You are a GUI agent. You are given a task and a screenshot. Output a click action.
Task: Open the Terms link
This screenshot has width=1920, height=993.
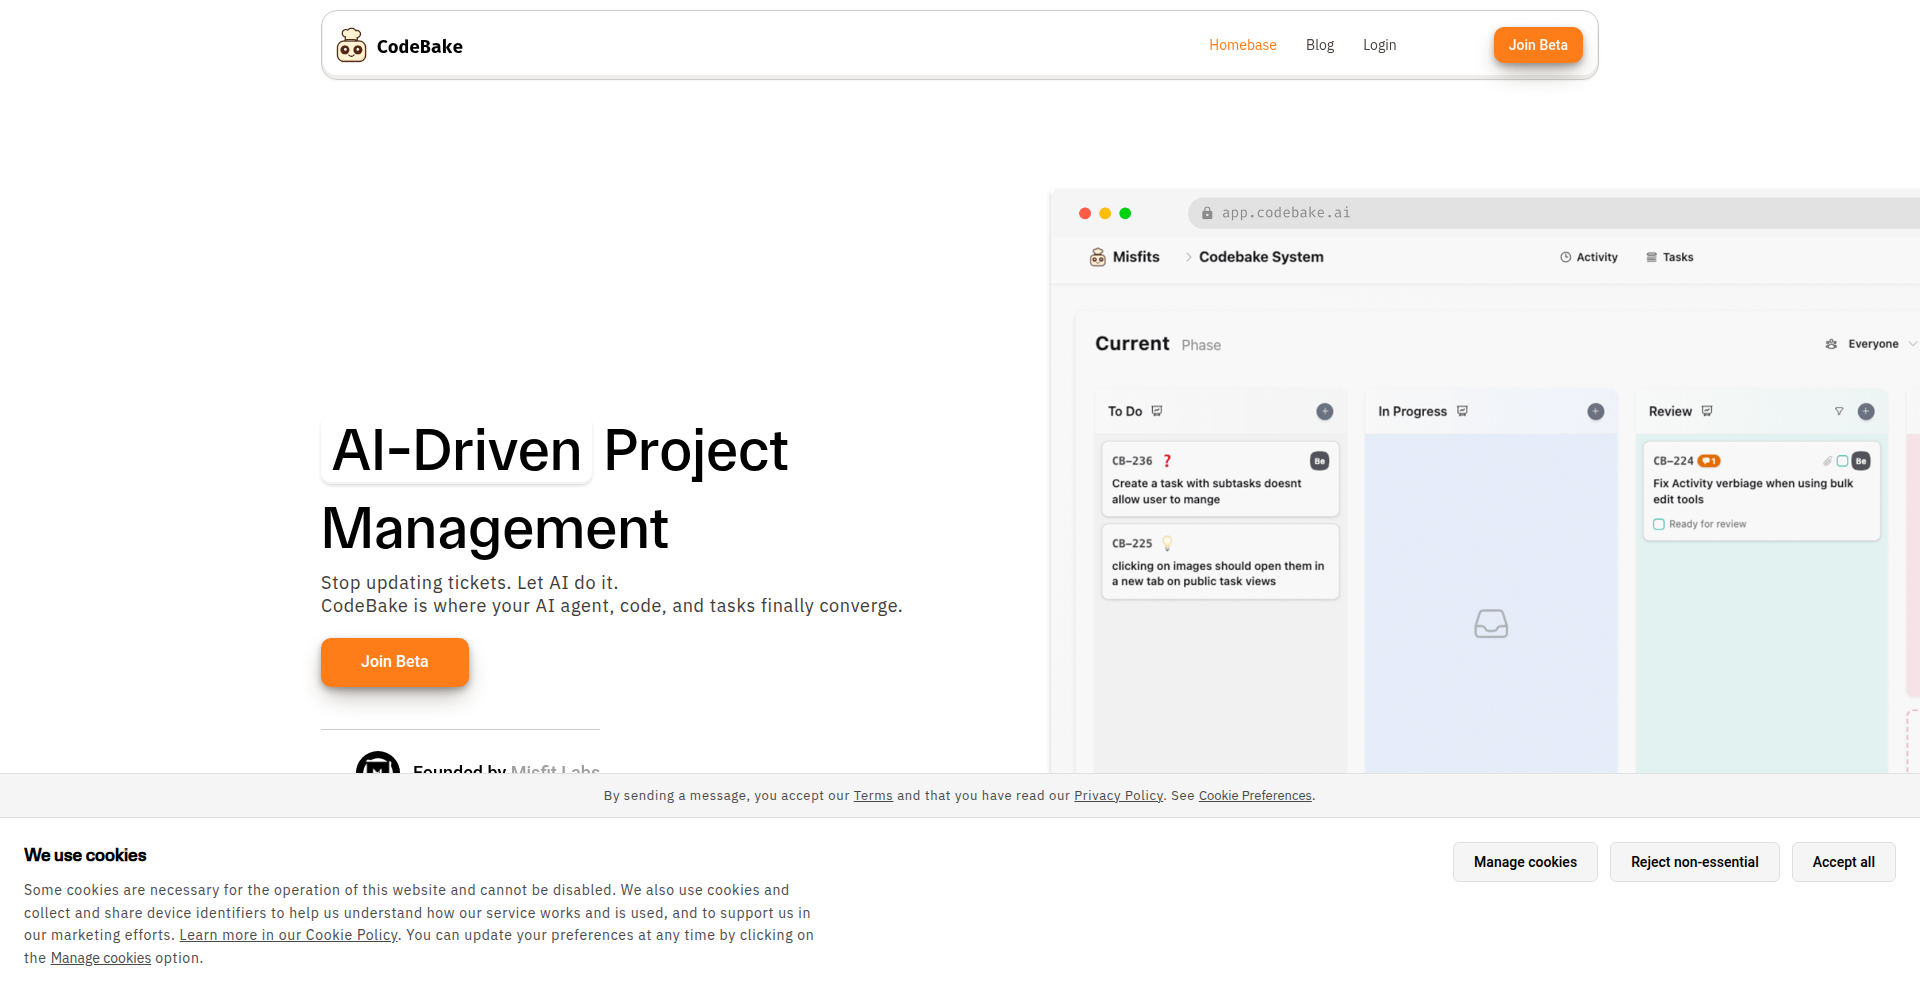coord(873,796)
